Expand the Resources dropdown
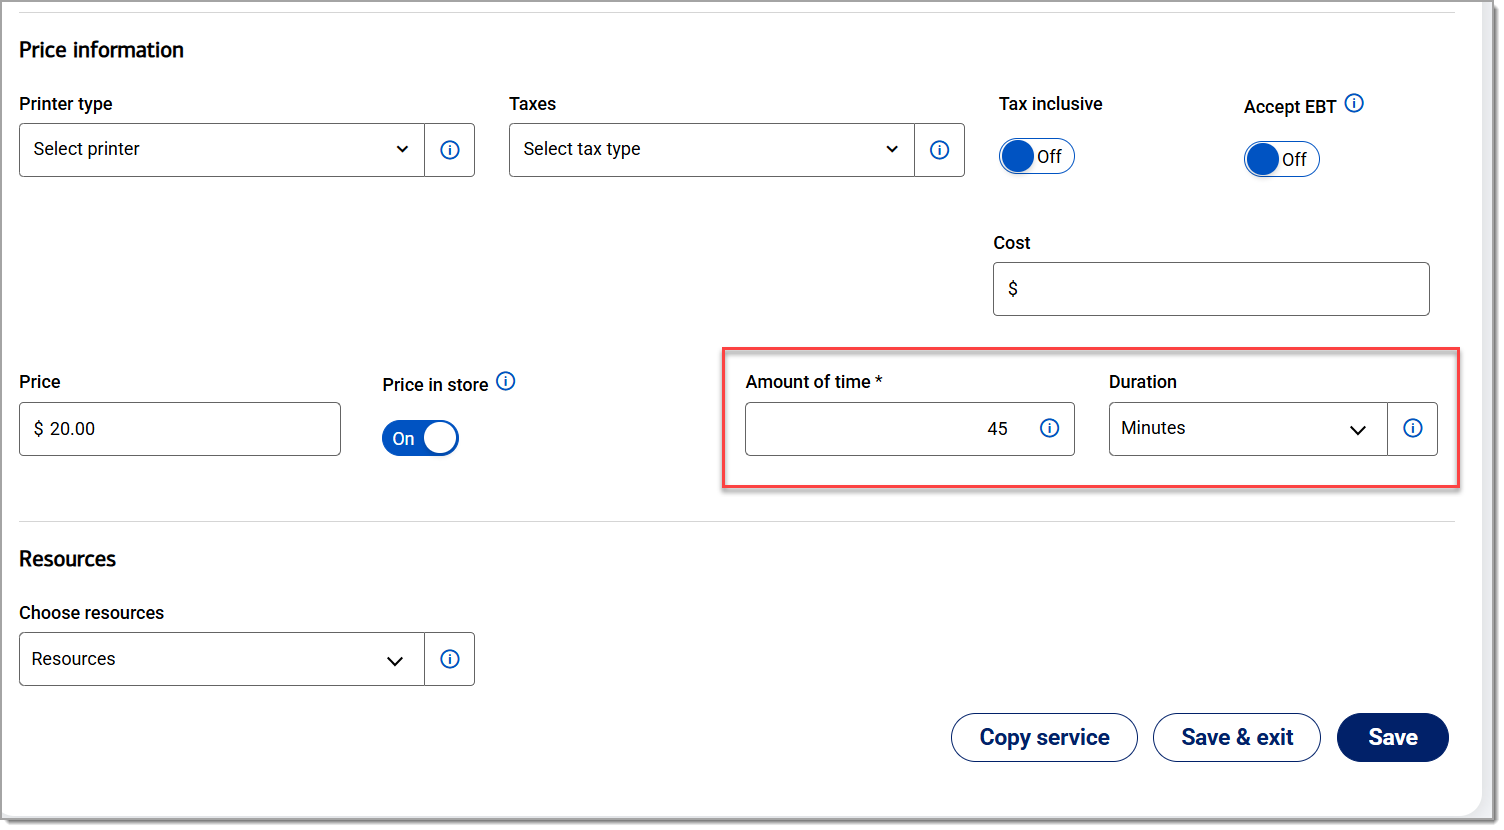Image resolution: width=1504 pixels, height=830 pixels. 222,659
